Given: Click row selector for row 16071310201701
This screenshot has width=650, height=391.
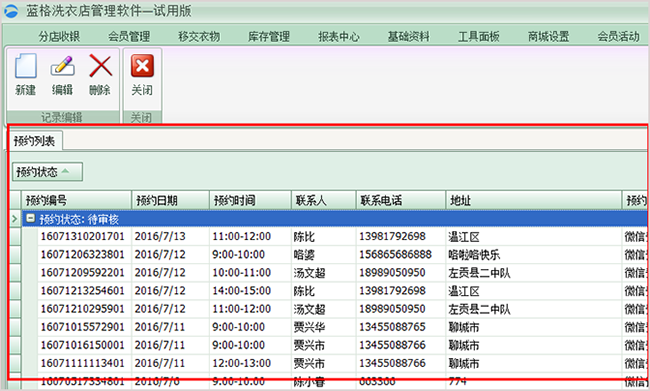Looking at the screenshot, I should [x=15, y=236].
